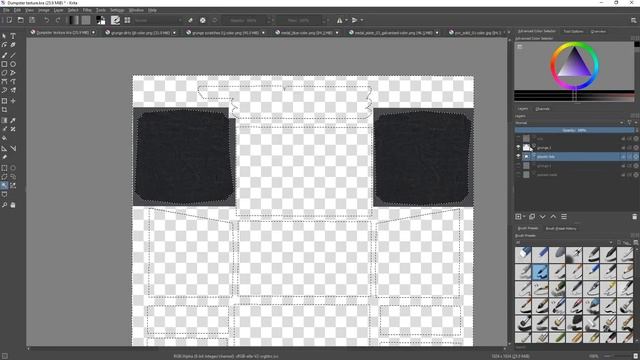The width and height of the screenshot is (640, 360).
Task: Hide the grunge 2 layer
Action: click(x=518, y=147)
